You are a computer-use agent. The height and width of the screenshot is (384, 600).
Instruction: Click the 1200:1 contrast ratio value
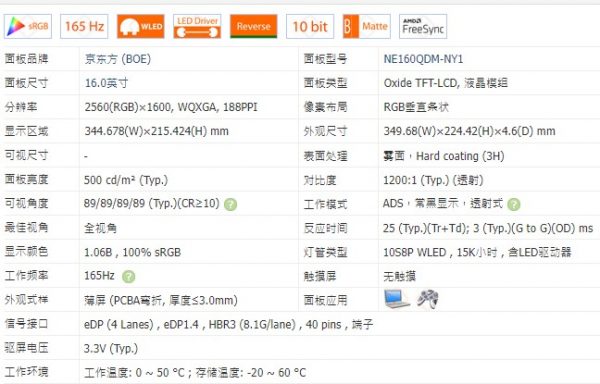(x=433, y=180)
